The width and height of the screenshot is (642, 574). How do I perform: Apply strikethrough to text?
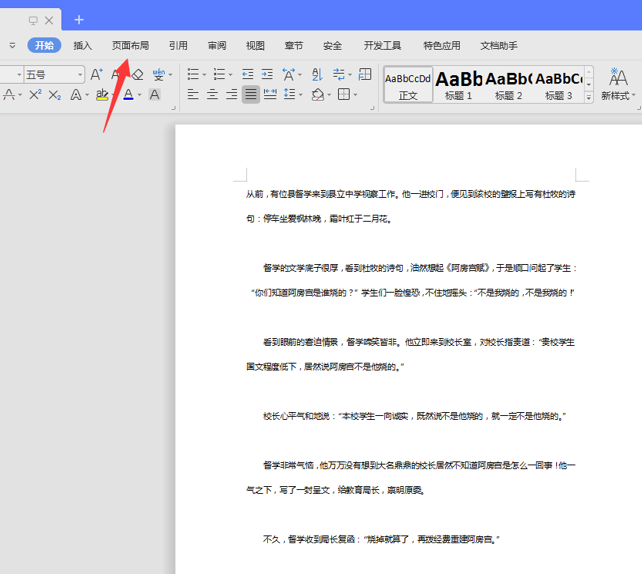point(9,95)
